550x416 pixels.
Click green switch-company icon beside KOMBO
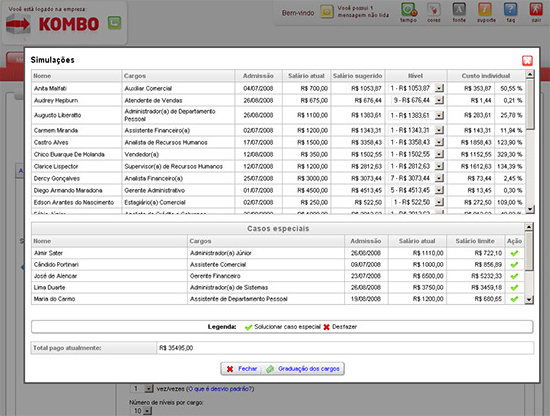pos(114,23)
